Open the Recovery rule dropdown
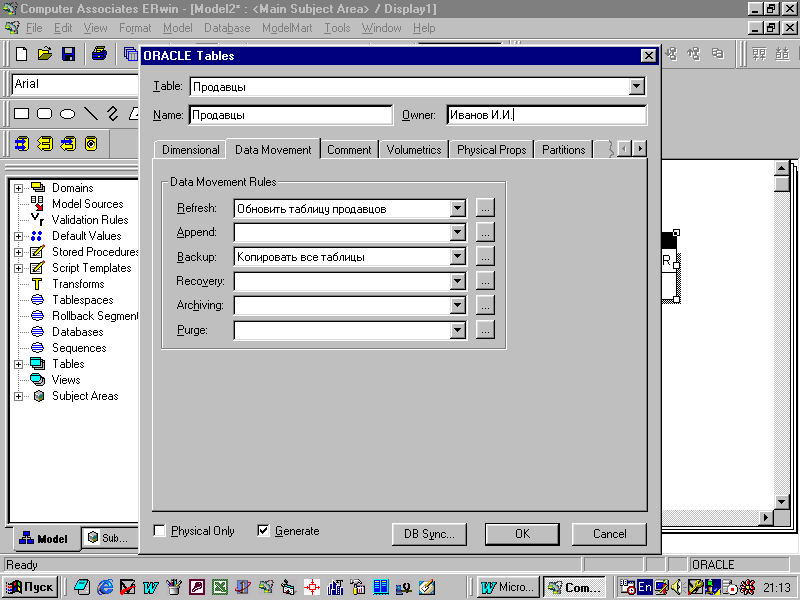The height and width of the screenshot is (600, 800). click(458, 281)
